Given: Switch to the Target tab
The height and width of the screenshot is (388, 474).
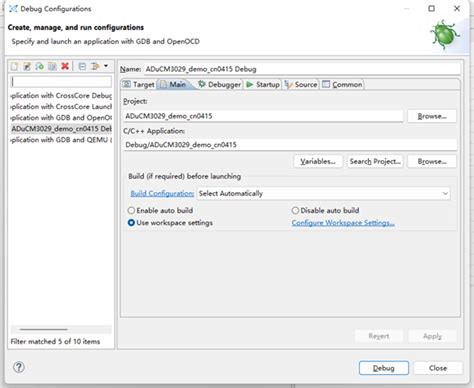Looking at the screenshot, I should (x=138, y=84).
